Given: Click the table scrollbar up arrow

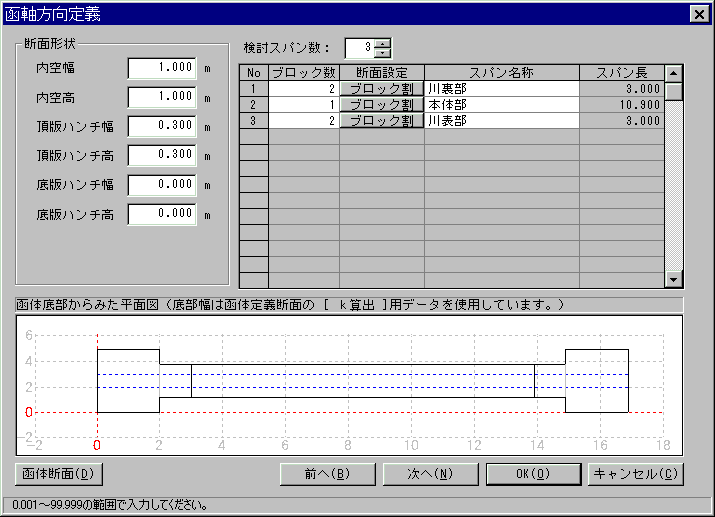Looking at the screenshot, I should point(674,73).
